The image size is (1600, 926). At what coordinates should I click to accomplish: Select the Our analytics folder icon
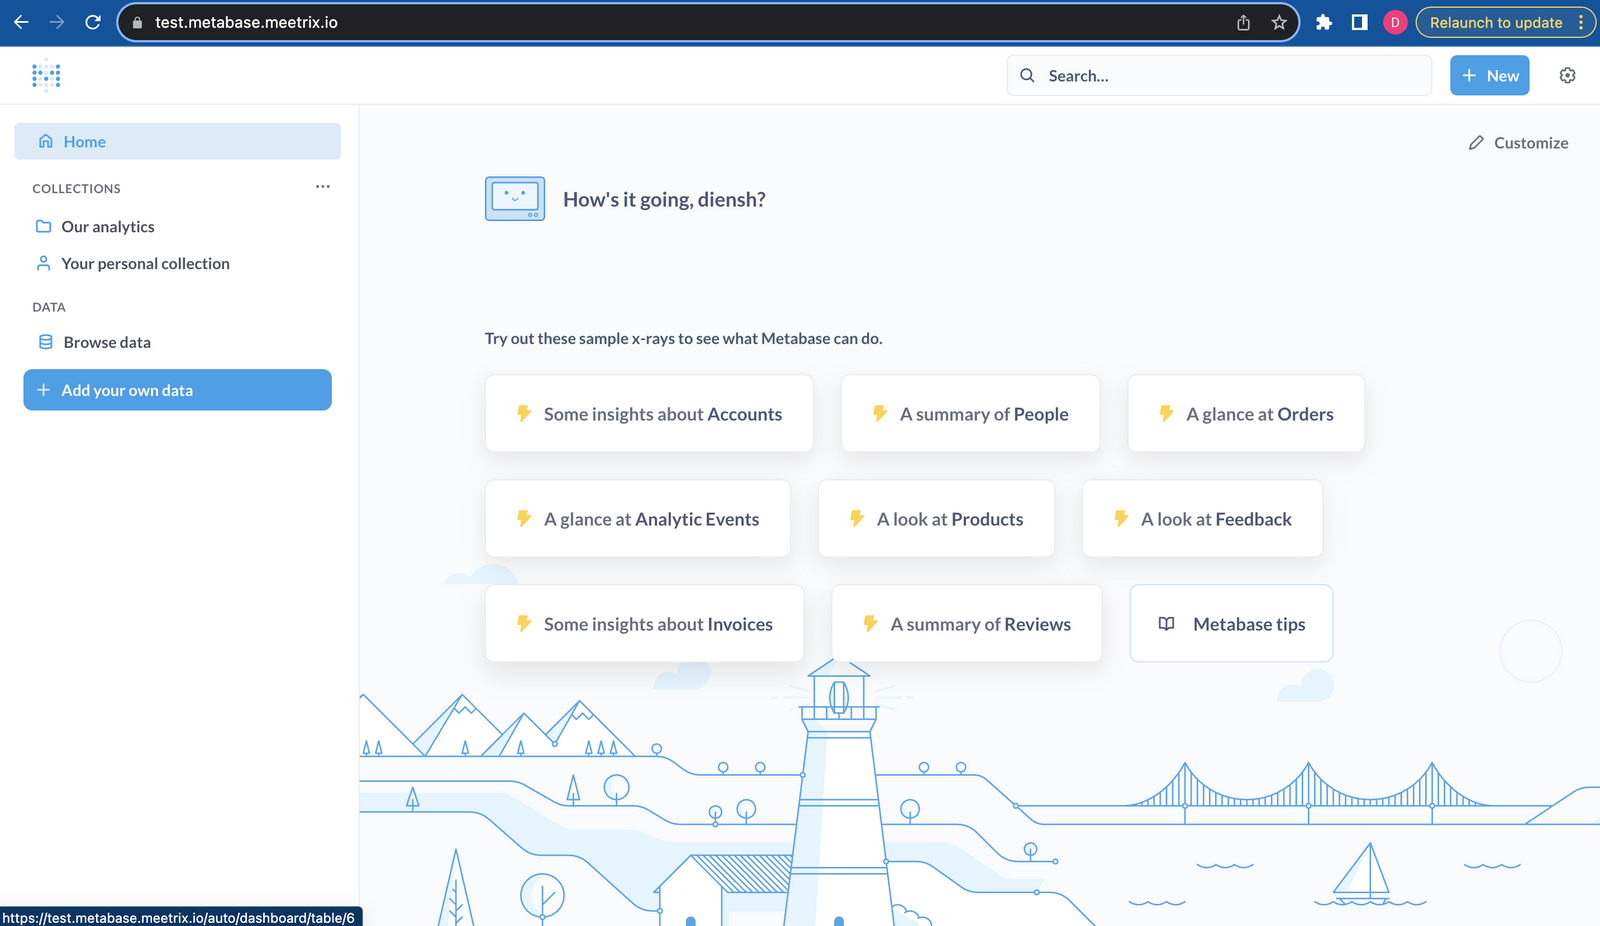(x=43, y=226)
